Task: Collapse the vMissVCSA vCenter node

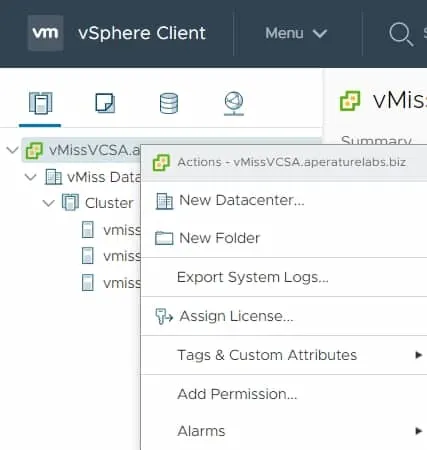Action: tap(12, 150)
